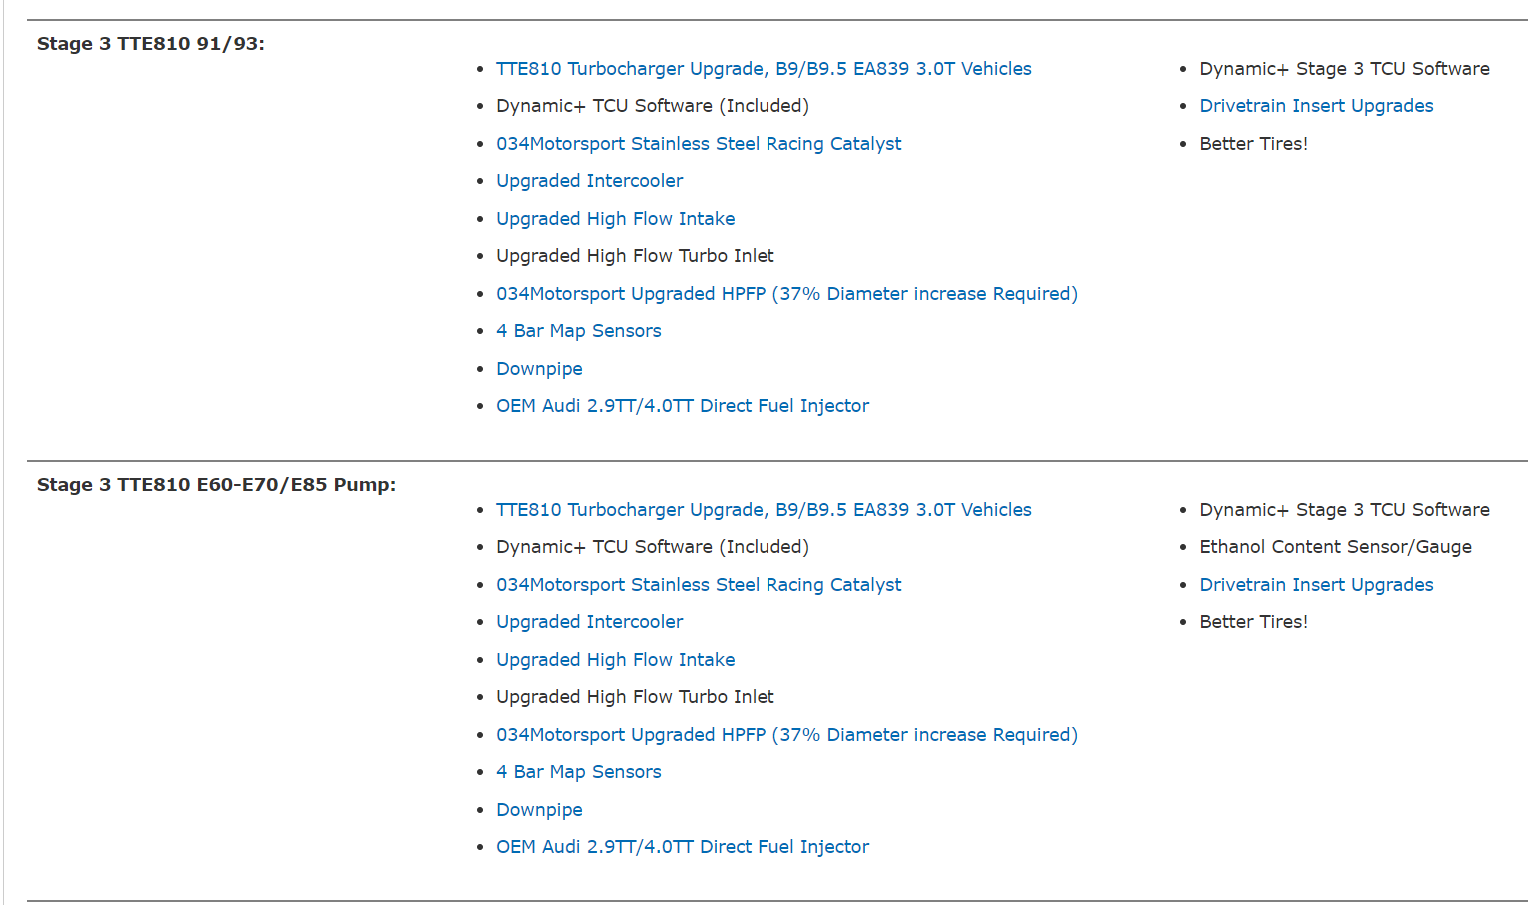The height and width of the screenshot is (905, 1540).
Task: Click 'Better Tires!' in 91/93 section
Action: 1253,144
